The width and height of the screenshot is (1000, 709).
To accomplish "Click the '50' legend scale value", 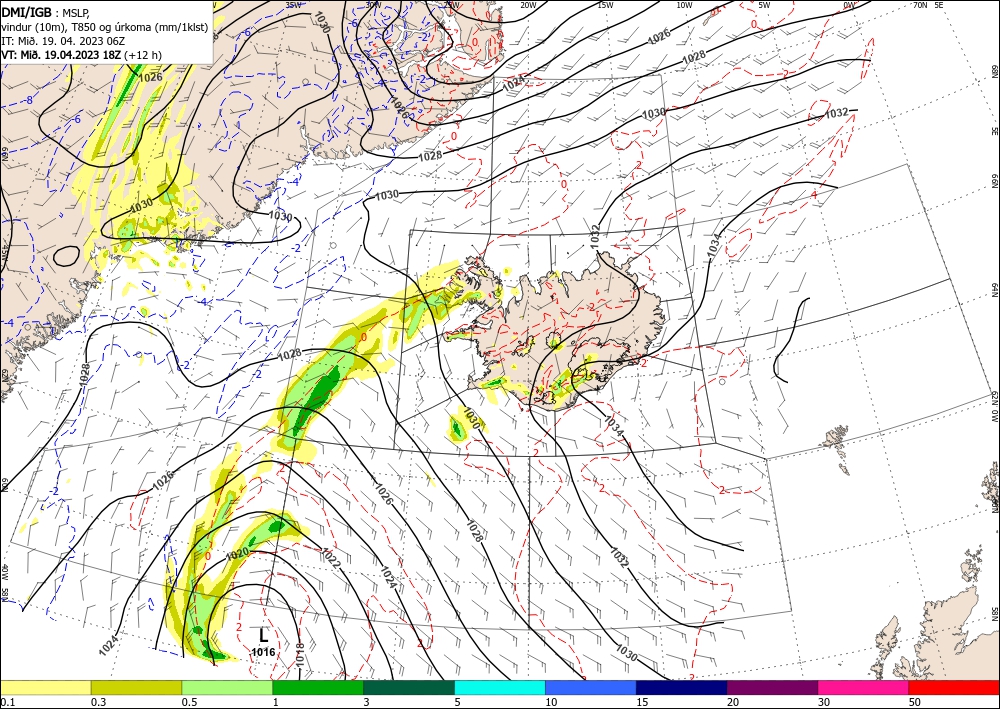I will 915,702.
